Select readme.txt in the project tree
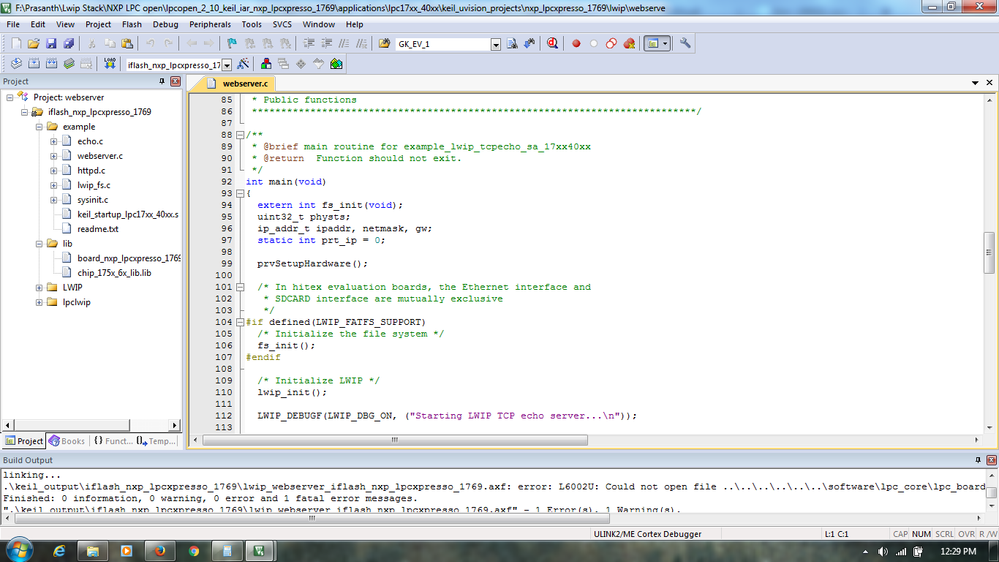This screenshot has height=562, width=999. tap(97, 229)
